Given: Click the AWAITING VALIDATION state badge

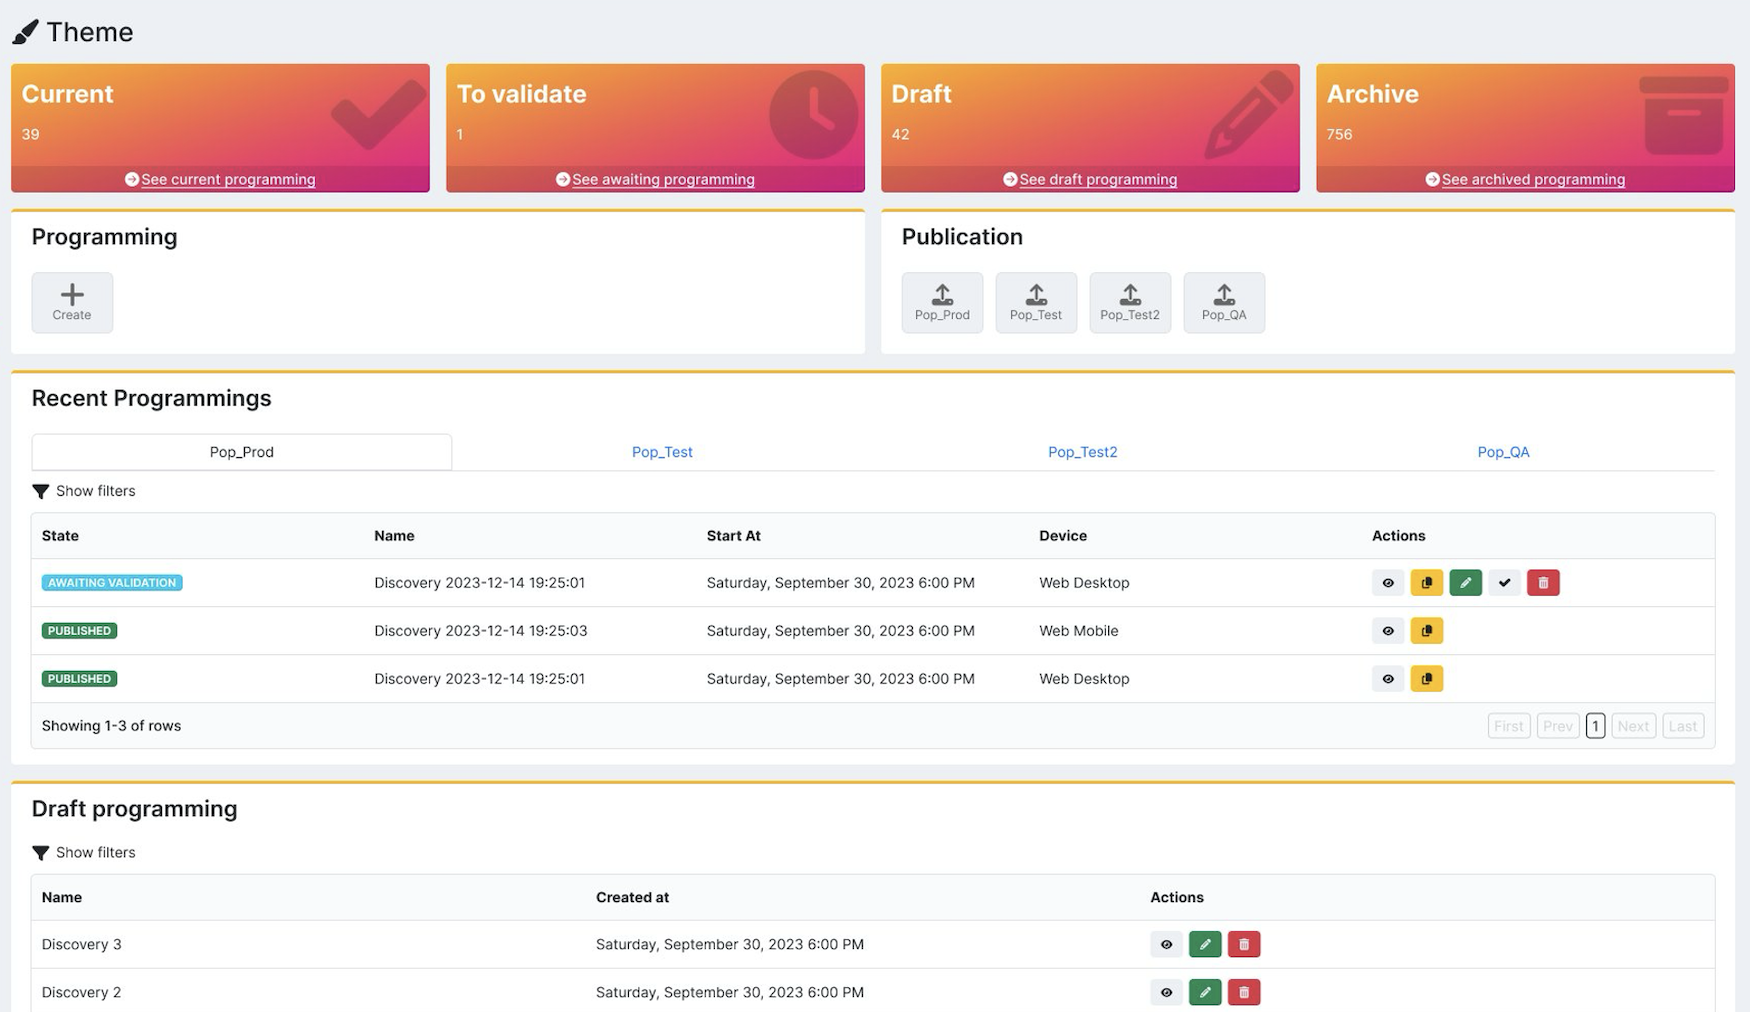Looking at the screenshot, I should (x=112, y=583).
